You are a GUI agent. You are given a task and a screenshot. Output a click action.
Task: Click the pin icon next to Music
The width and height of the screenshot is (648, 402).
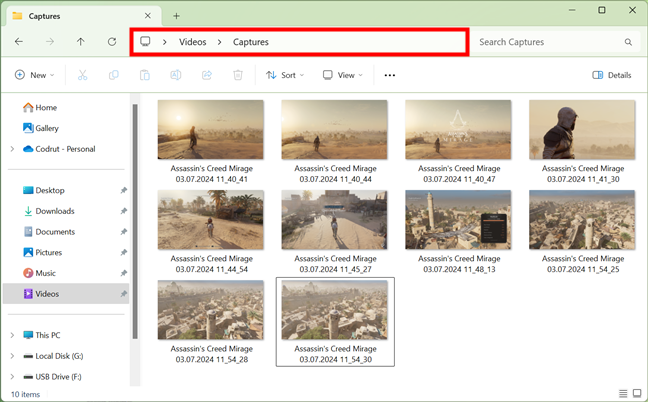(x=123, y=273)
